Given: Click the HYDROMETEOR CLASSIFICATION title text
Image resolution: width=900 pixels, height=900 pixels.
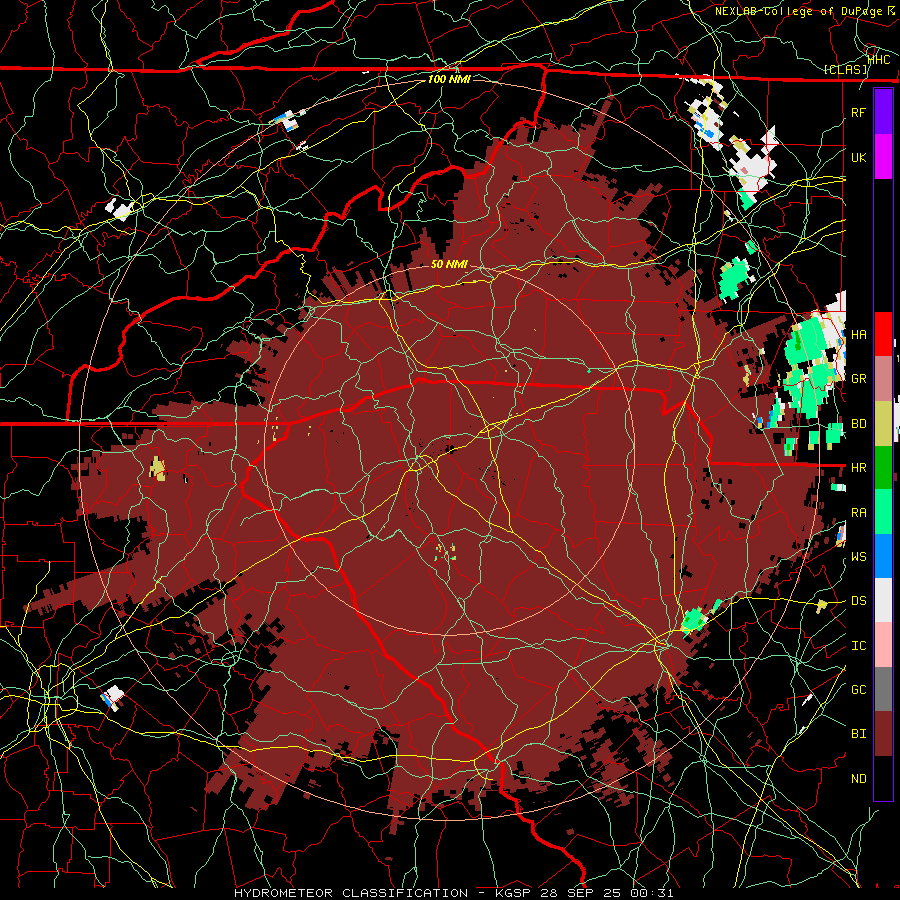Looking at the screenshot, I should pyautogui.click(x=351, y=893).
